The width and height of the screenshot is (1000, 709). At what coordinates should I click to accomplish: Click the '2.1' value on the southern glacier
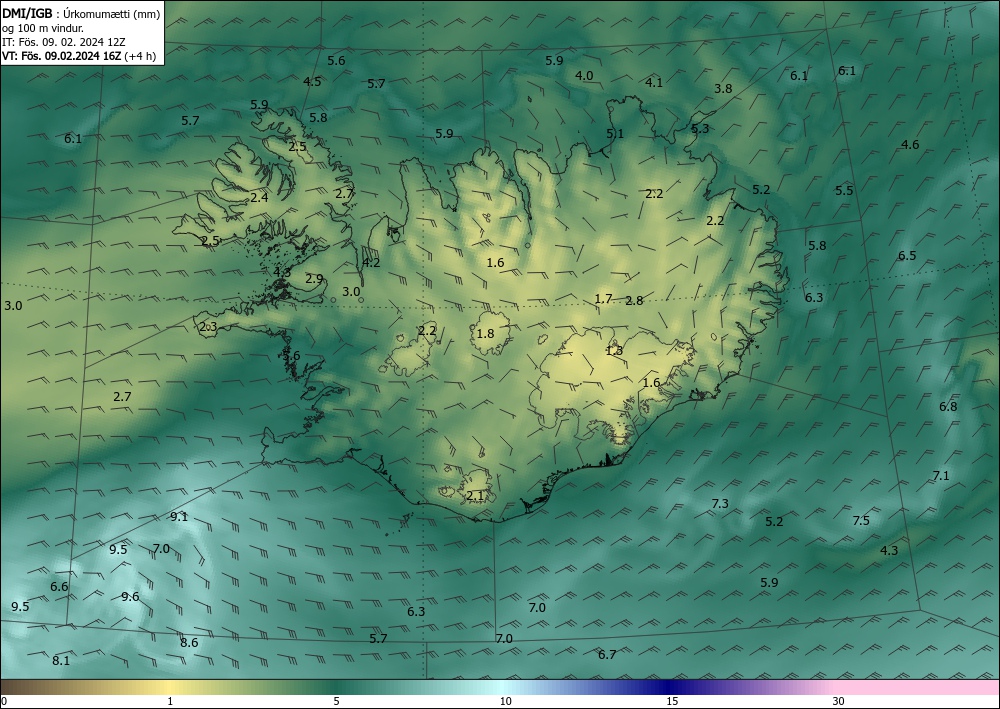point(475,496)
